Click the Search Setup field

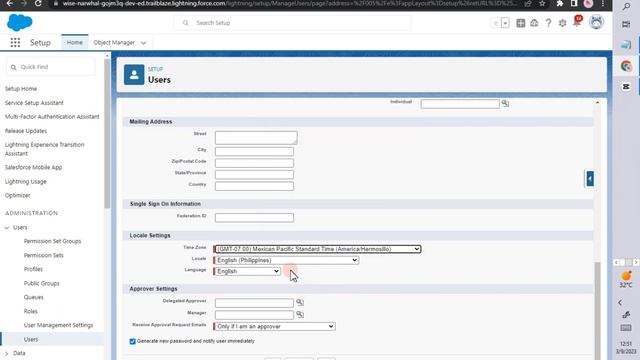(292, 23)
